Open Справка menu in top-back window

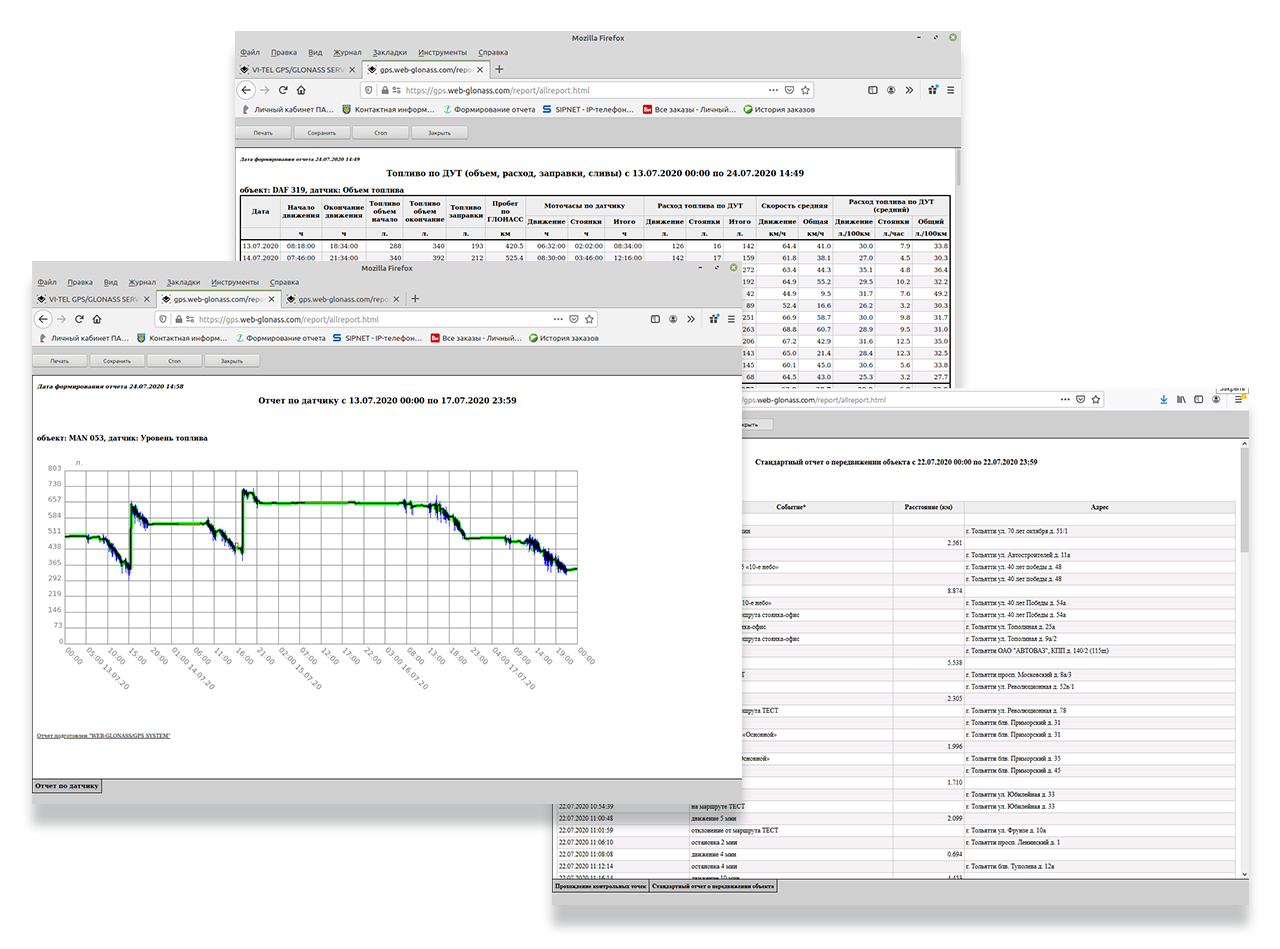(x=493, y=52)
